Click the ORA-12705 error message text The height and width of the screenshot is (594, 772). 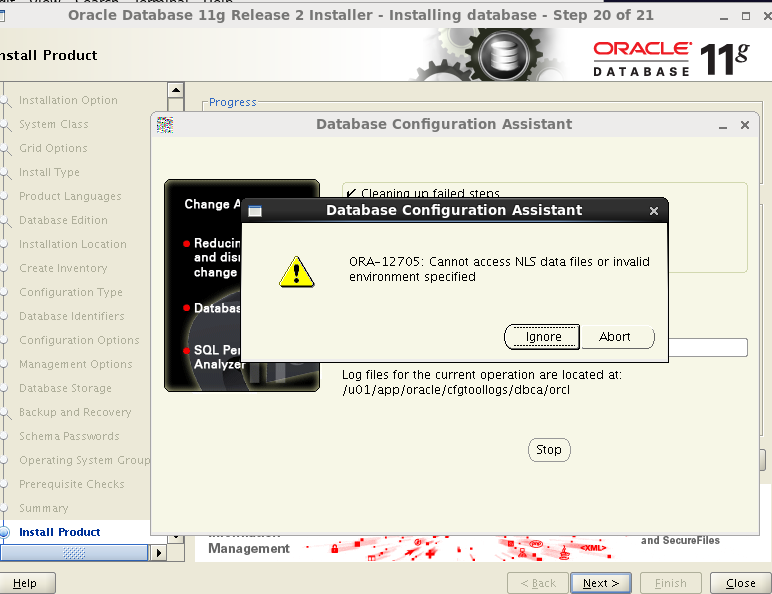pos(499,269)
